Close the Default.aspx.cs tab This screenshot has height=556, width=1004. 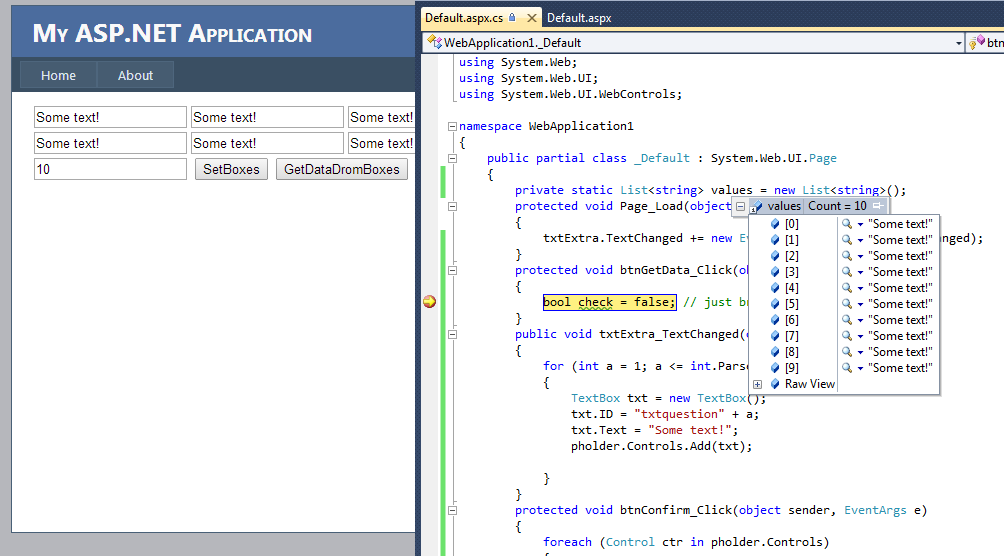(531, 18)
